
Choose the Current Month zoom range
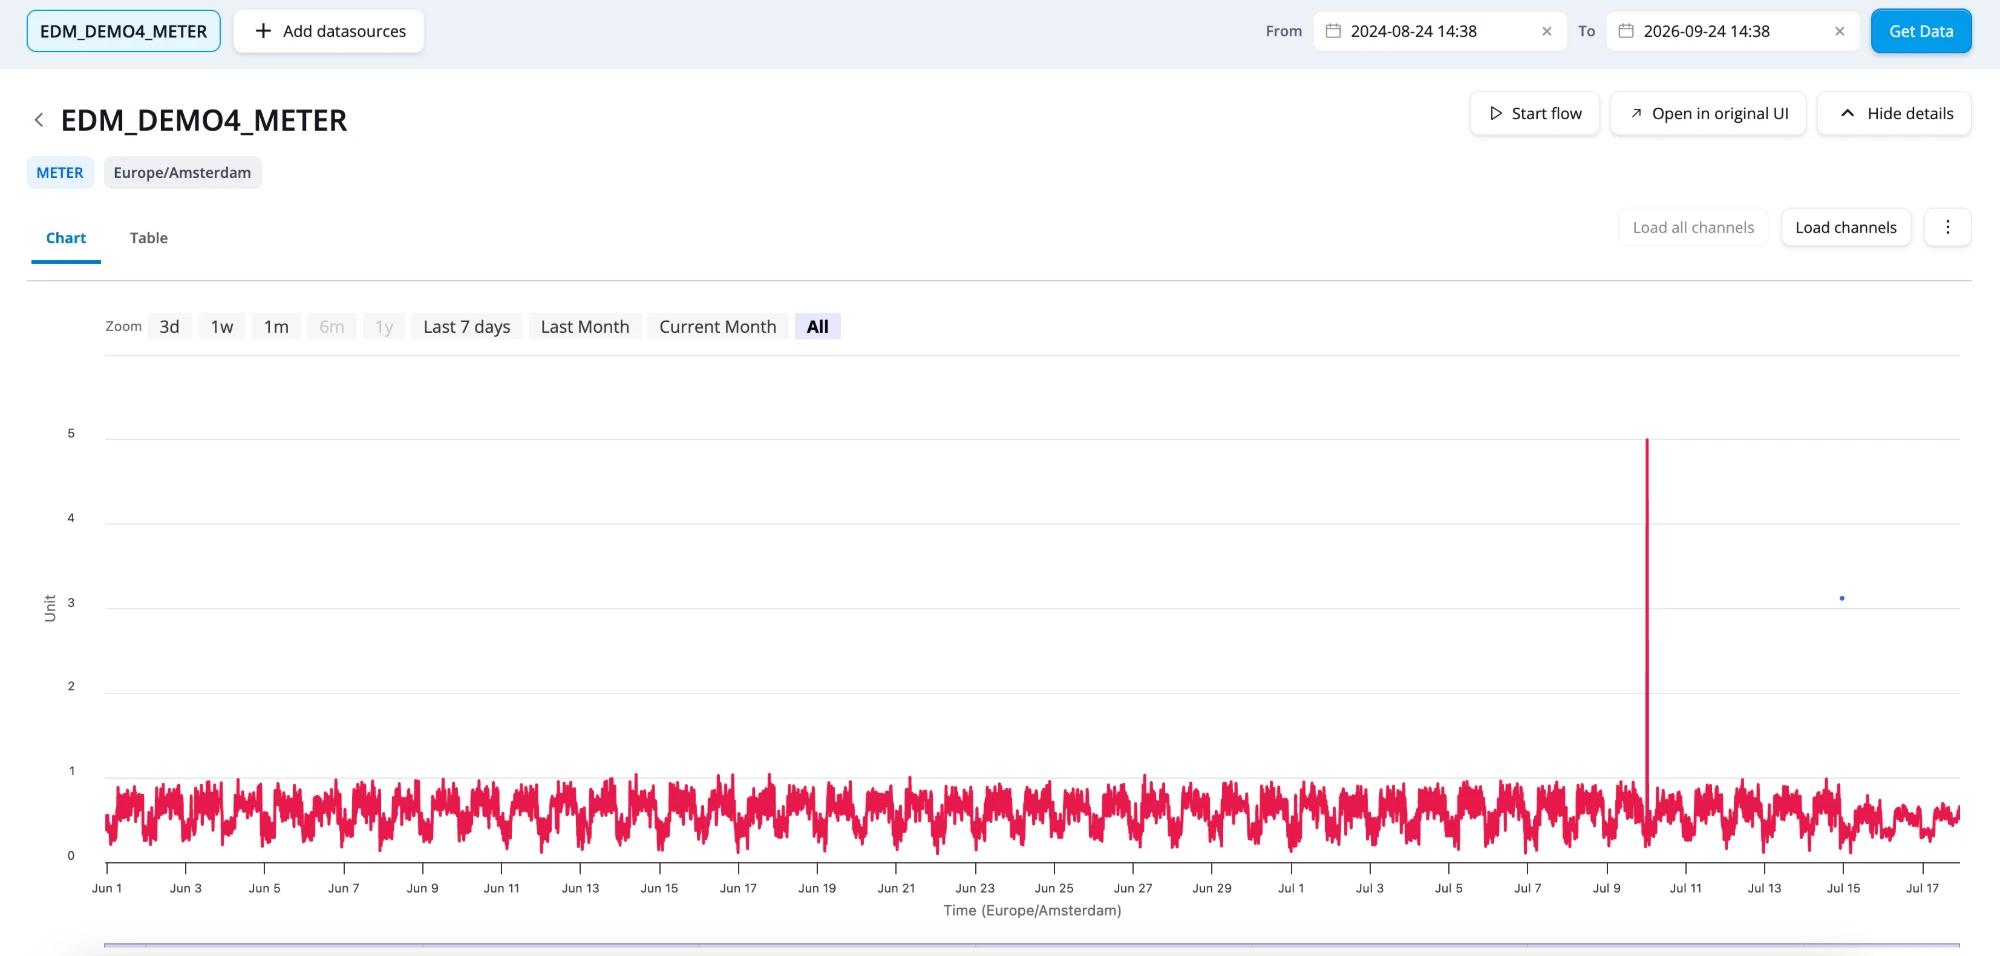click(x=717, y=327)
